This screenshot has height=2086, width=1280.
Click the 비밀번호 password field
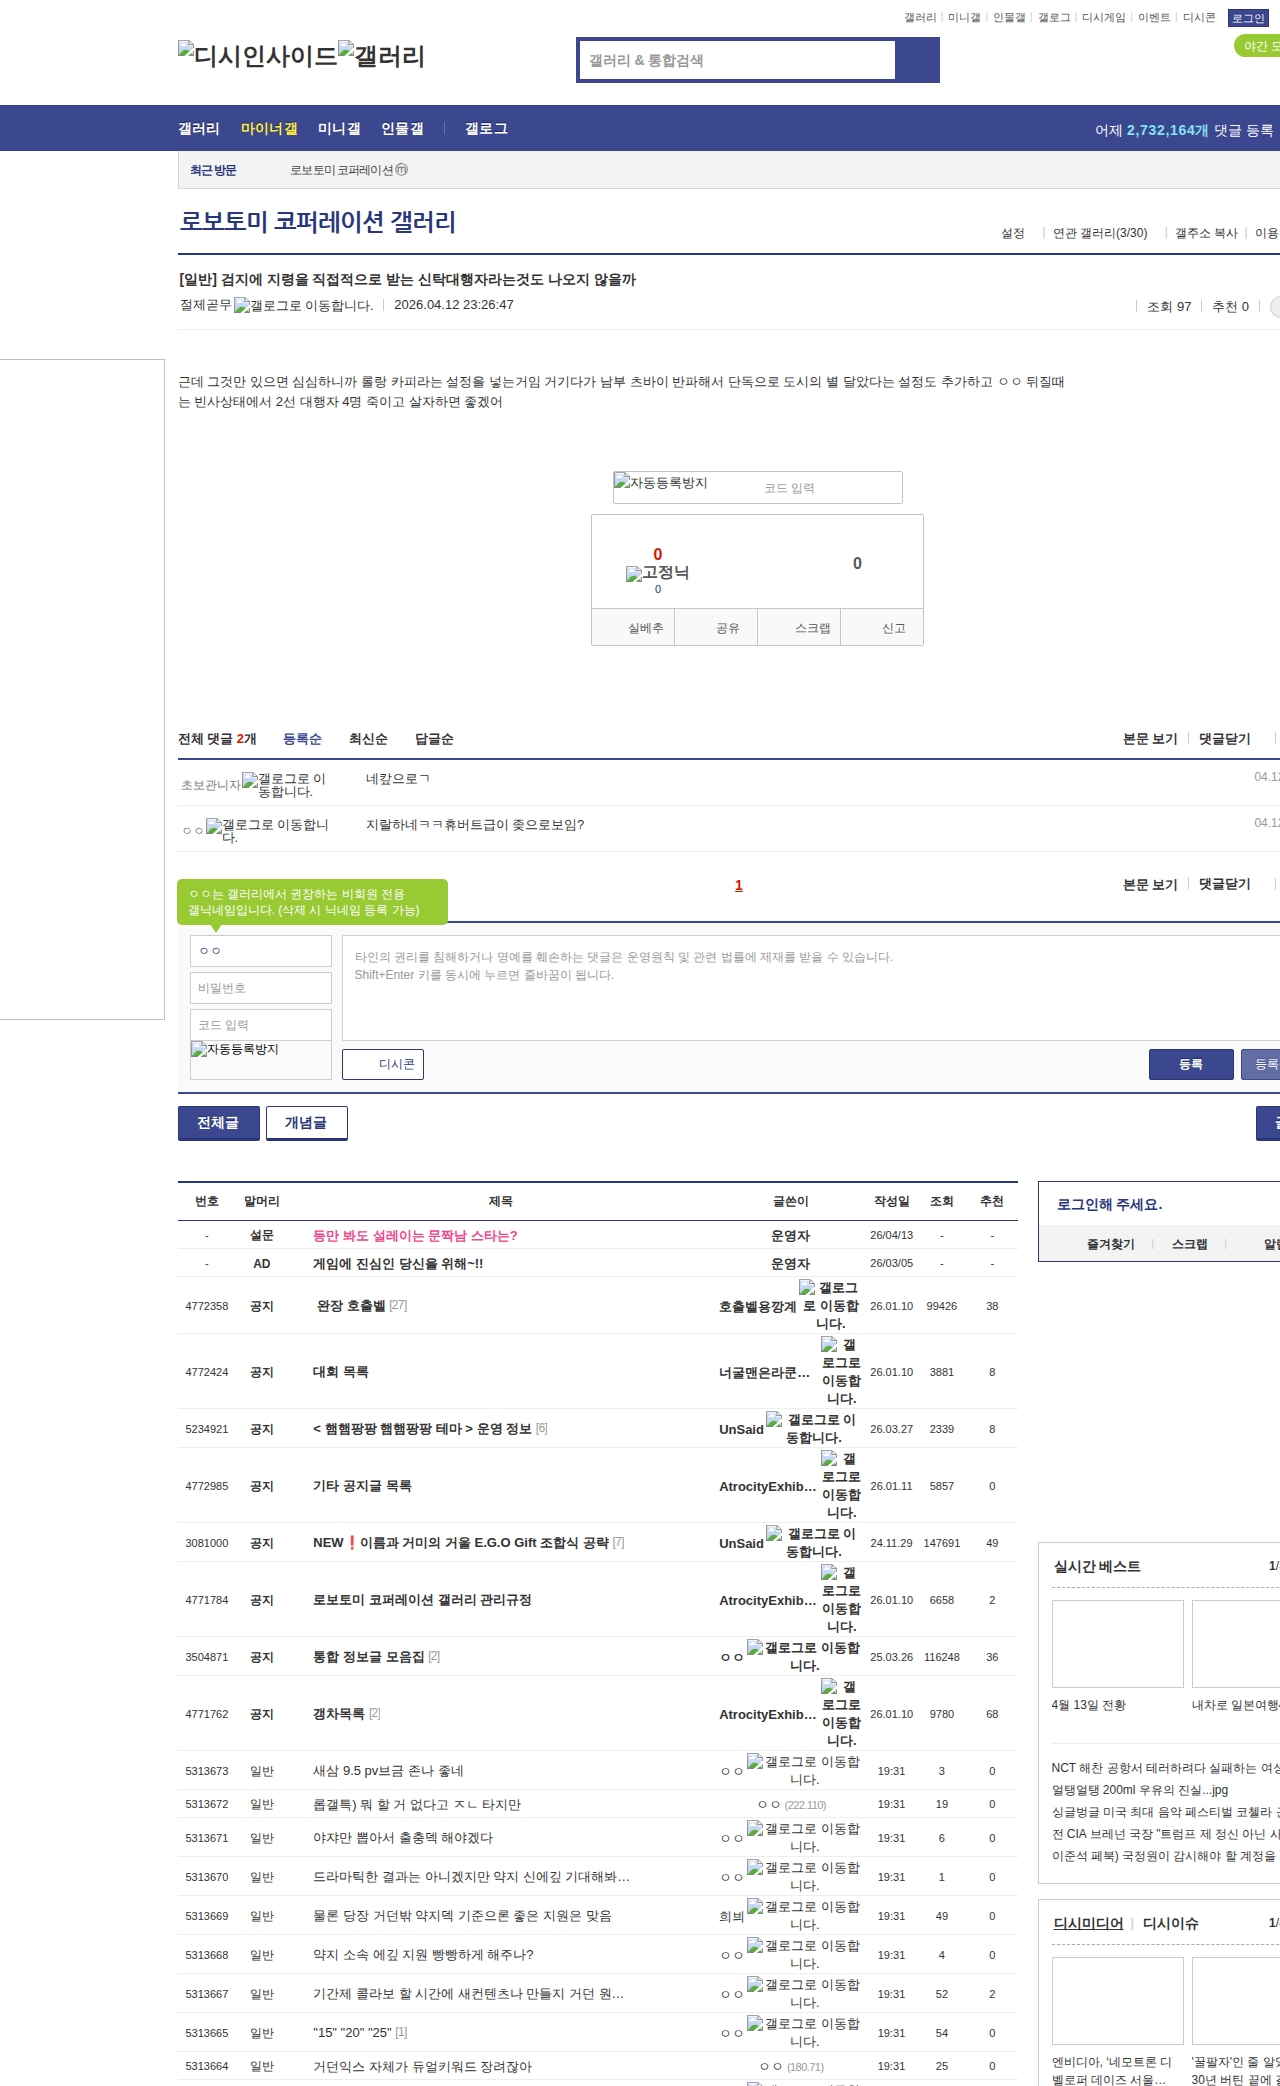261,988
